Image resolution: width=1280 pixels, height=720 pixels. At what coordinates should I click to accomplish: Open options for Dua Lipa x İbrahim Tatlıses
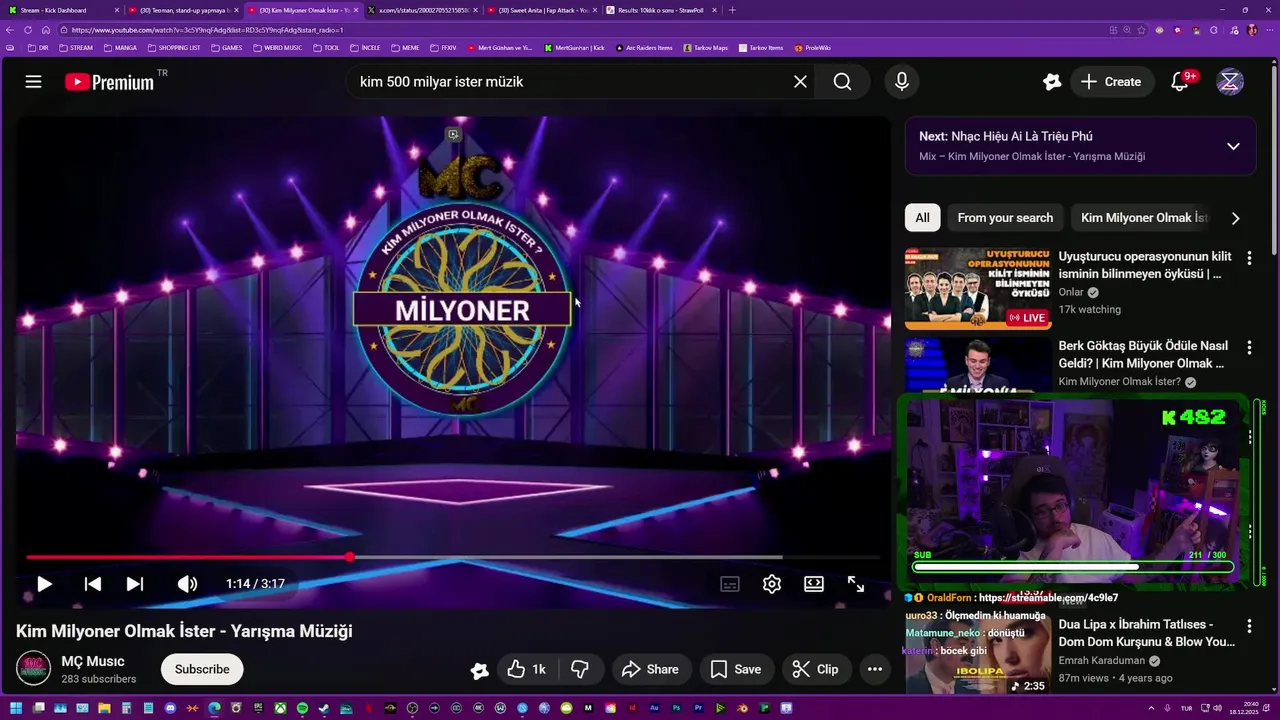point(1249,626)
